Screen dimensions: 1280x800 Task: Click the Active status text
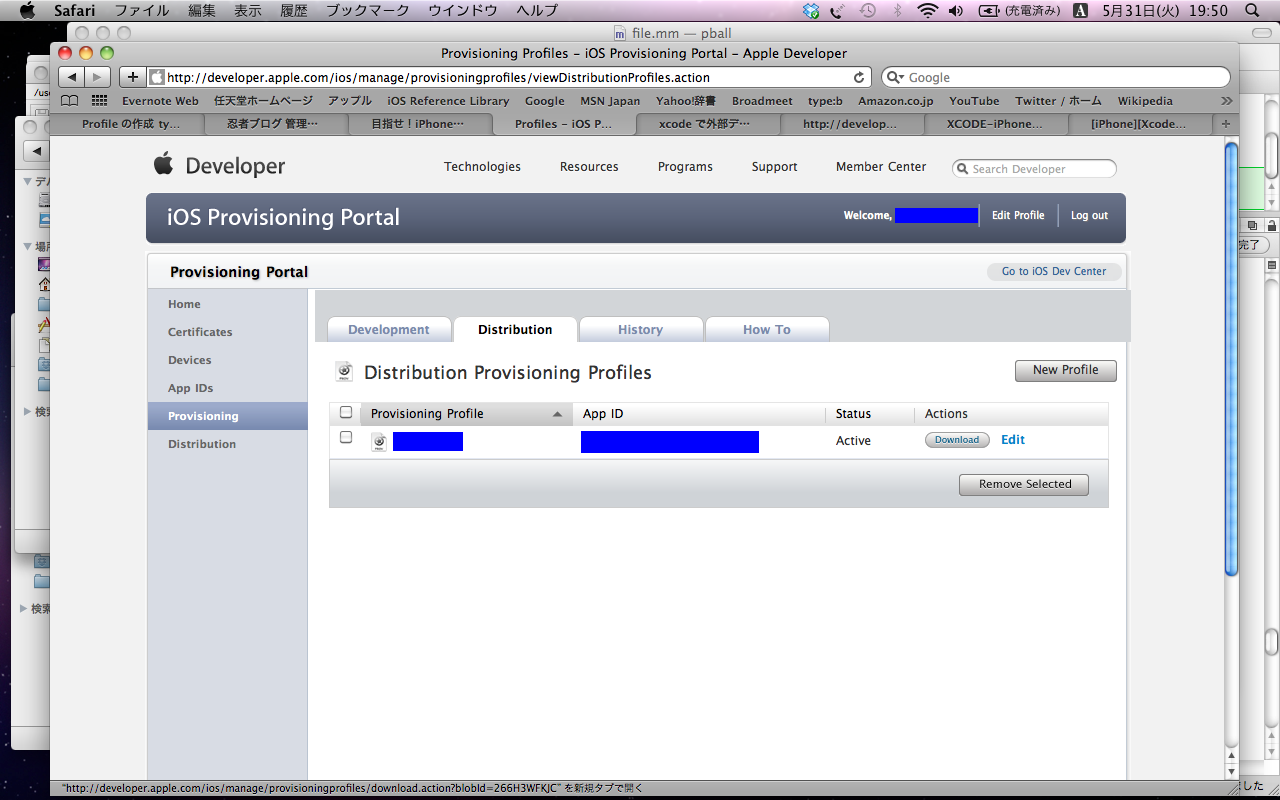click(853, 441)
